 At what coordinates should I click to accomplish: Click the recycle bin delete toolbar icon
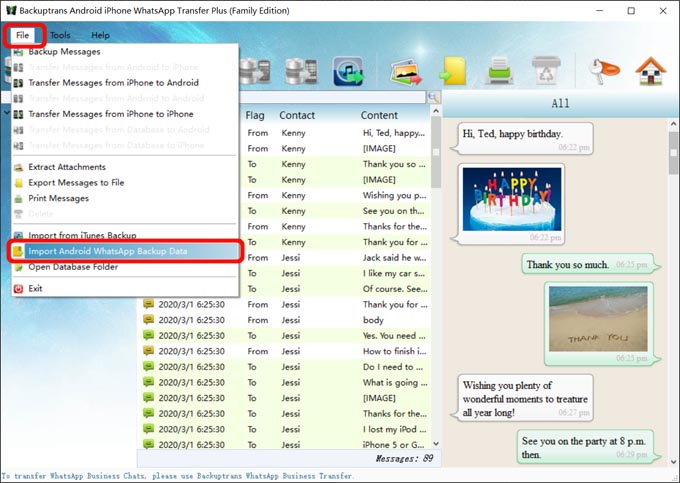click(x=546, y=70)
